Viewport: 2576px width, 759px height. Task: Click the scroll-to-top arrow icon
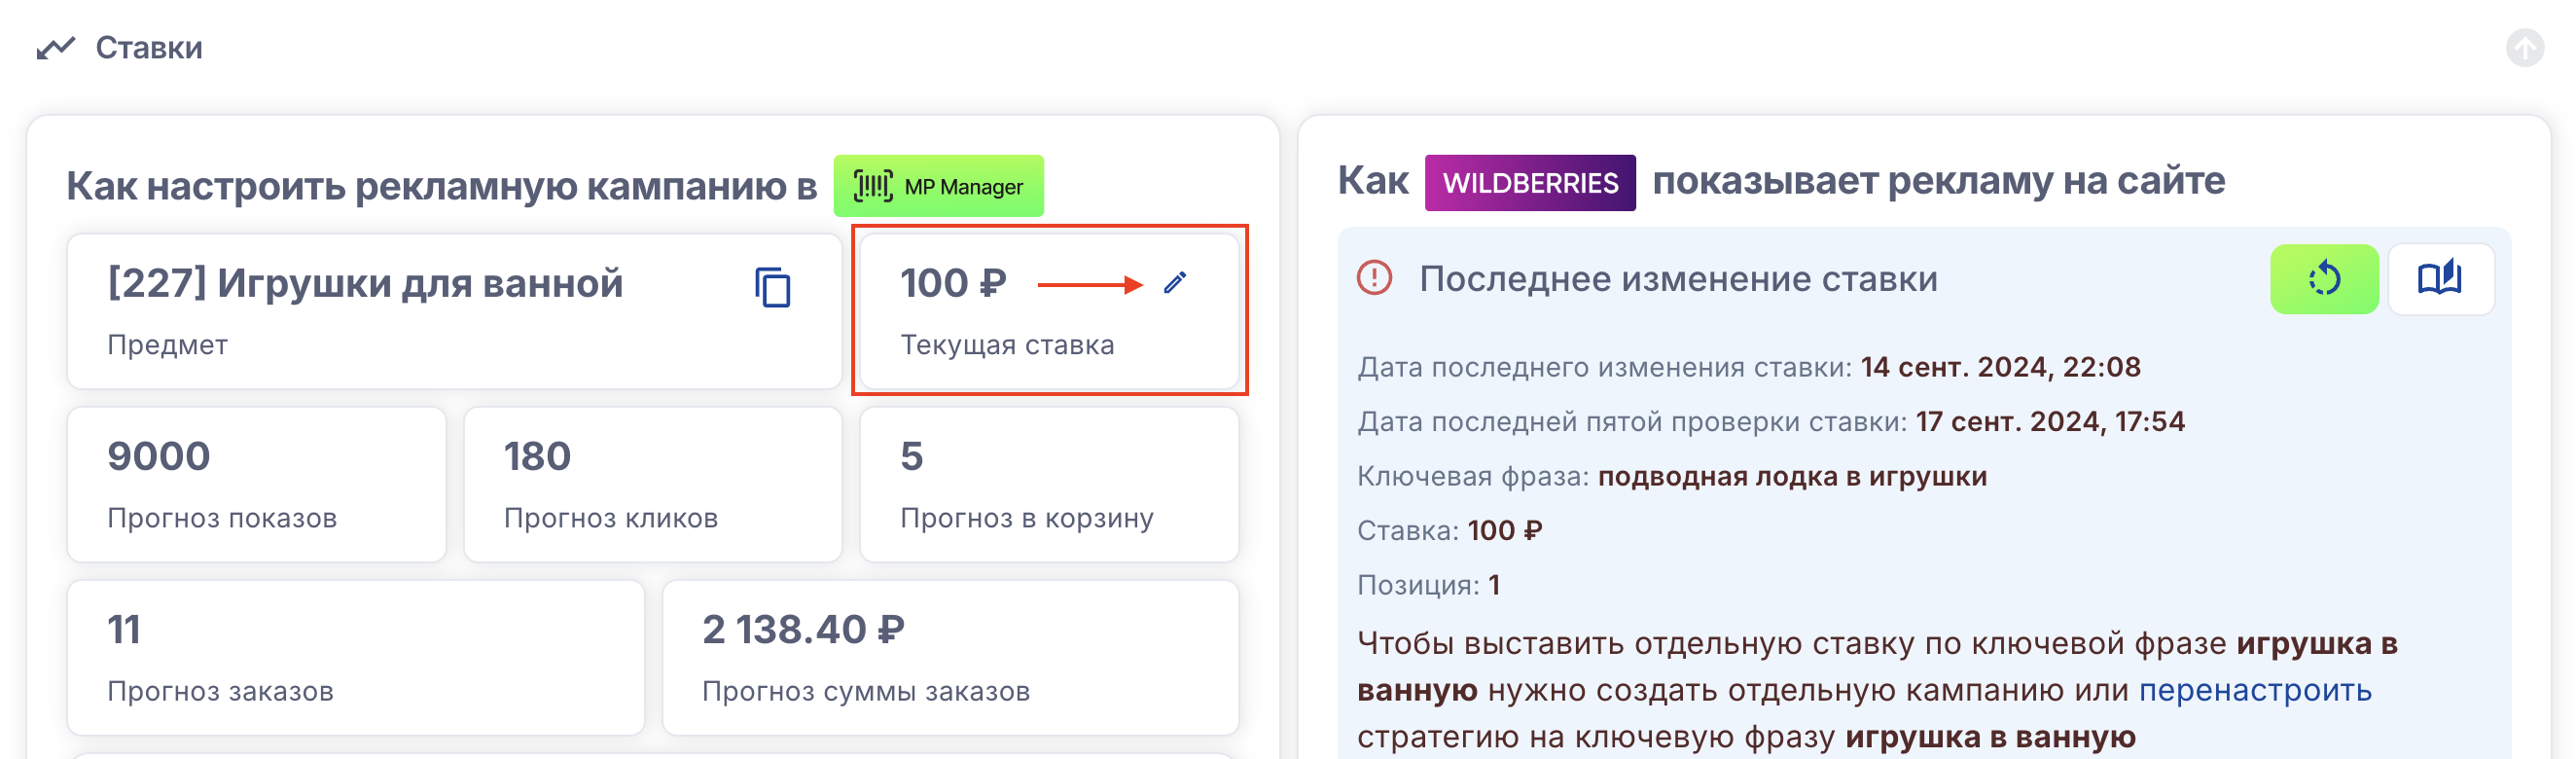click(2524, 47)
